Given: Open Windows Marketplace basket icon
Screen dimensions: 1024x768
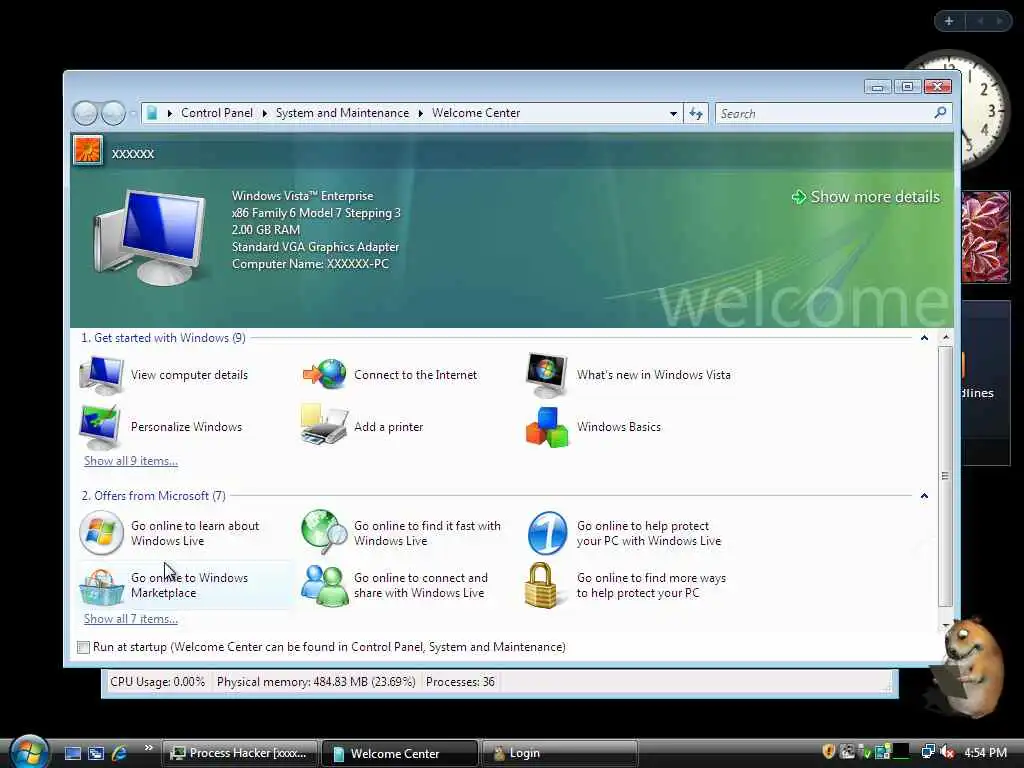Looking at the screenshot, I should tap(101, 586).
